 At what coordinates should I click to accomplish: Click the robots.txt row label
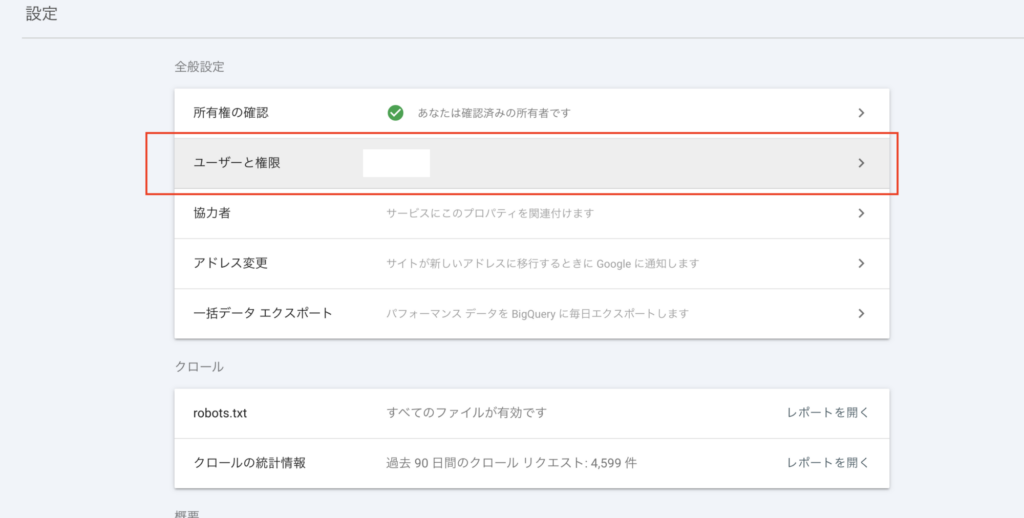pos(221,412)
